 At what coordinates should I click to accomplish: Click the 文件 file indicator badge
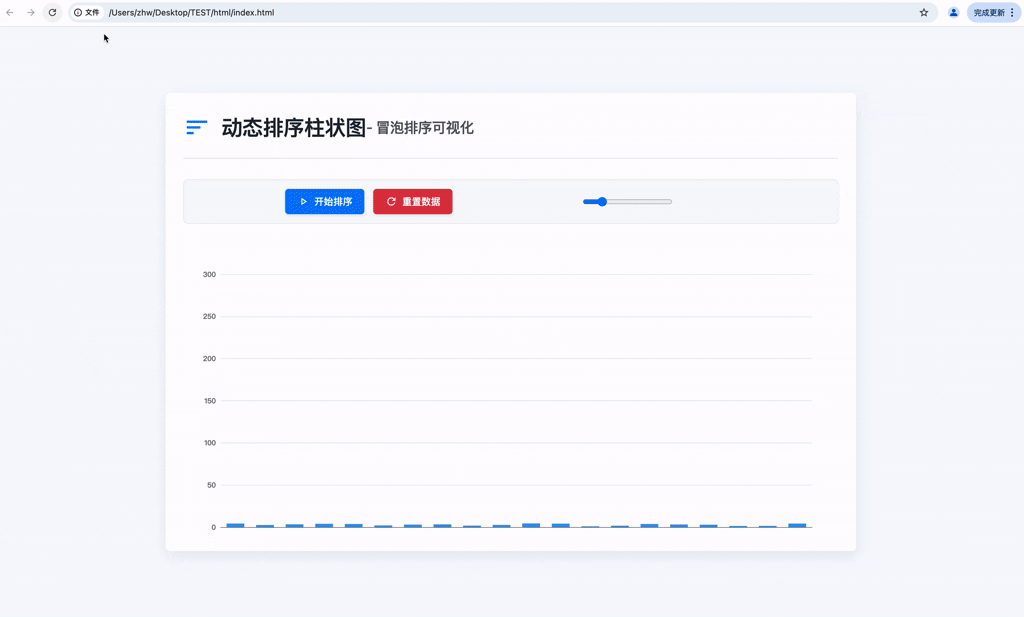pyautogui.click(x=86, y=13)
